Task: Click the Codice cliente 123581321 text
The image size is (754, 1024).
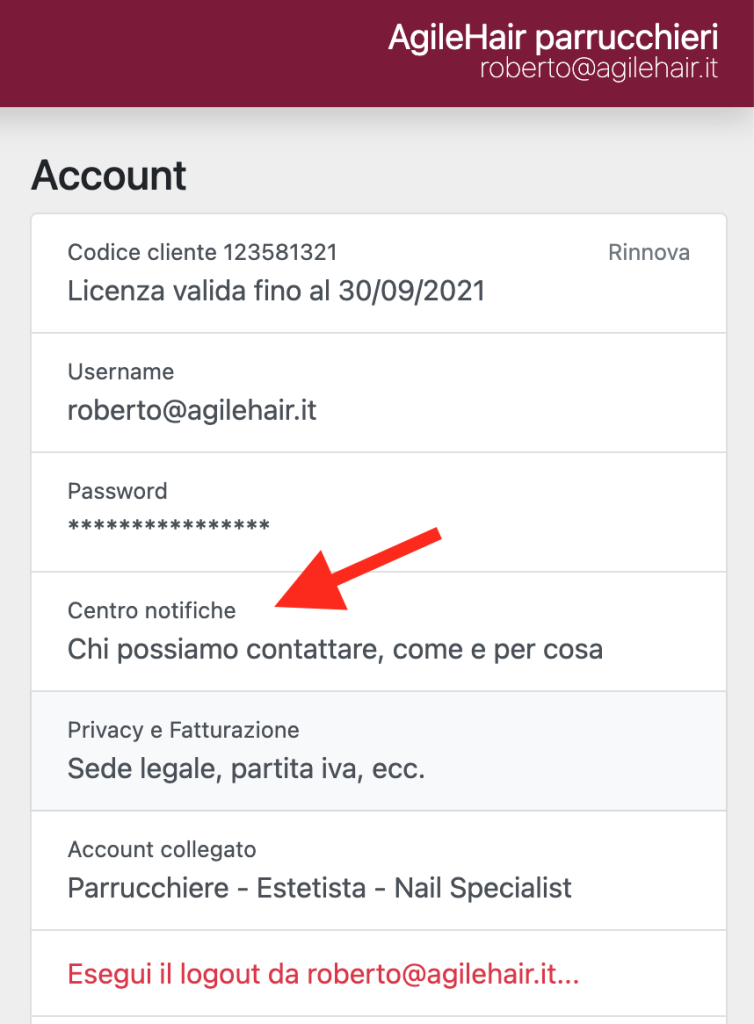Action: [x=202, y=253]
